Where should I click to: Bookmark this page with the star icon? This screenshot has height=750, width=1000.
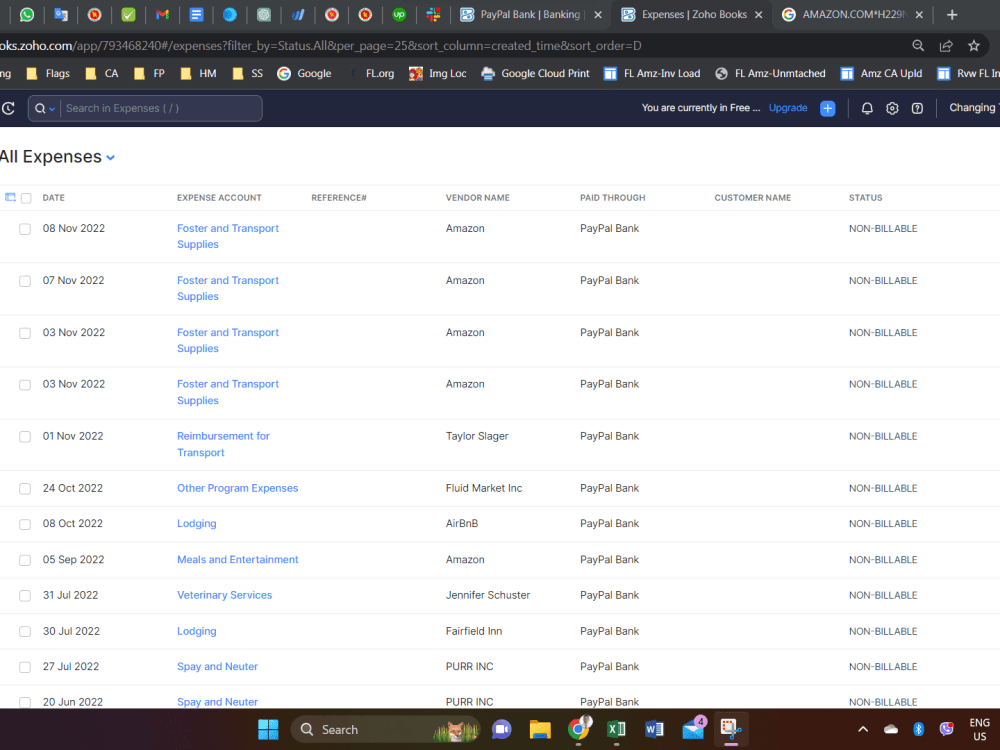[x=973, y=45]
